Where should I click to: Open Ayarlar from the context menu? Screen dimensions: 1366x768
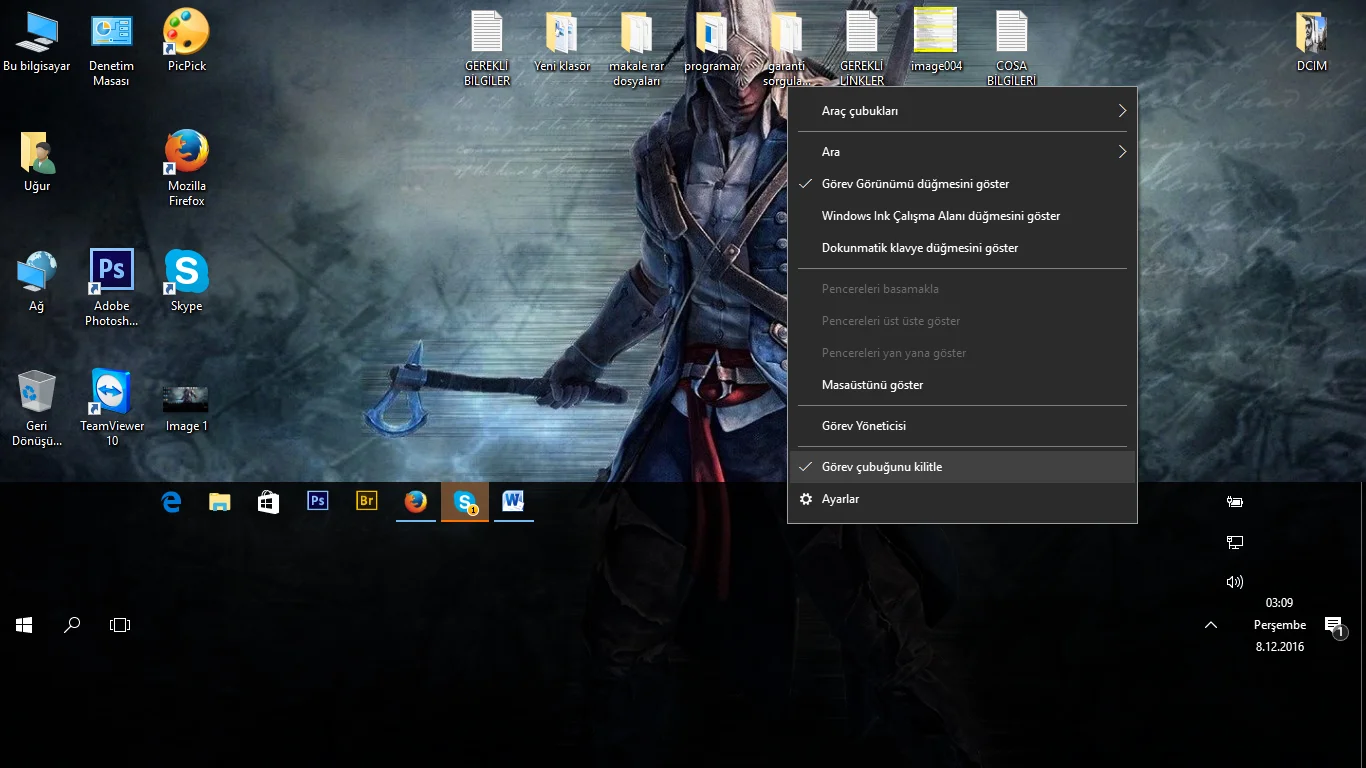[x=840, y=499]
